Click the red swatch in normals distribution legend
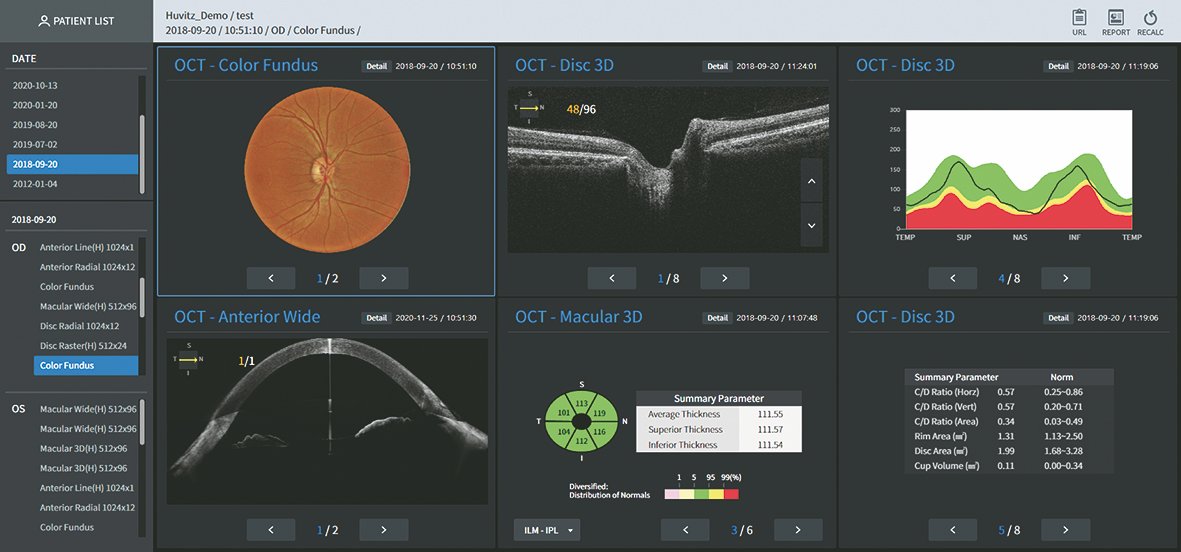The height and width of the screenshot is (552, 1181). 731,494
